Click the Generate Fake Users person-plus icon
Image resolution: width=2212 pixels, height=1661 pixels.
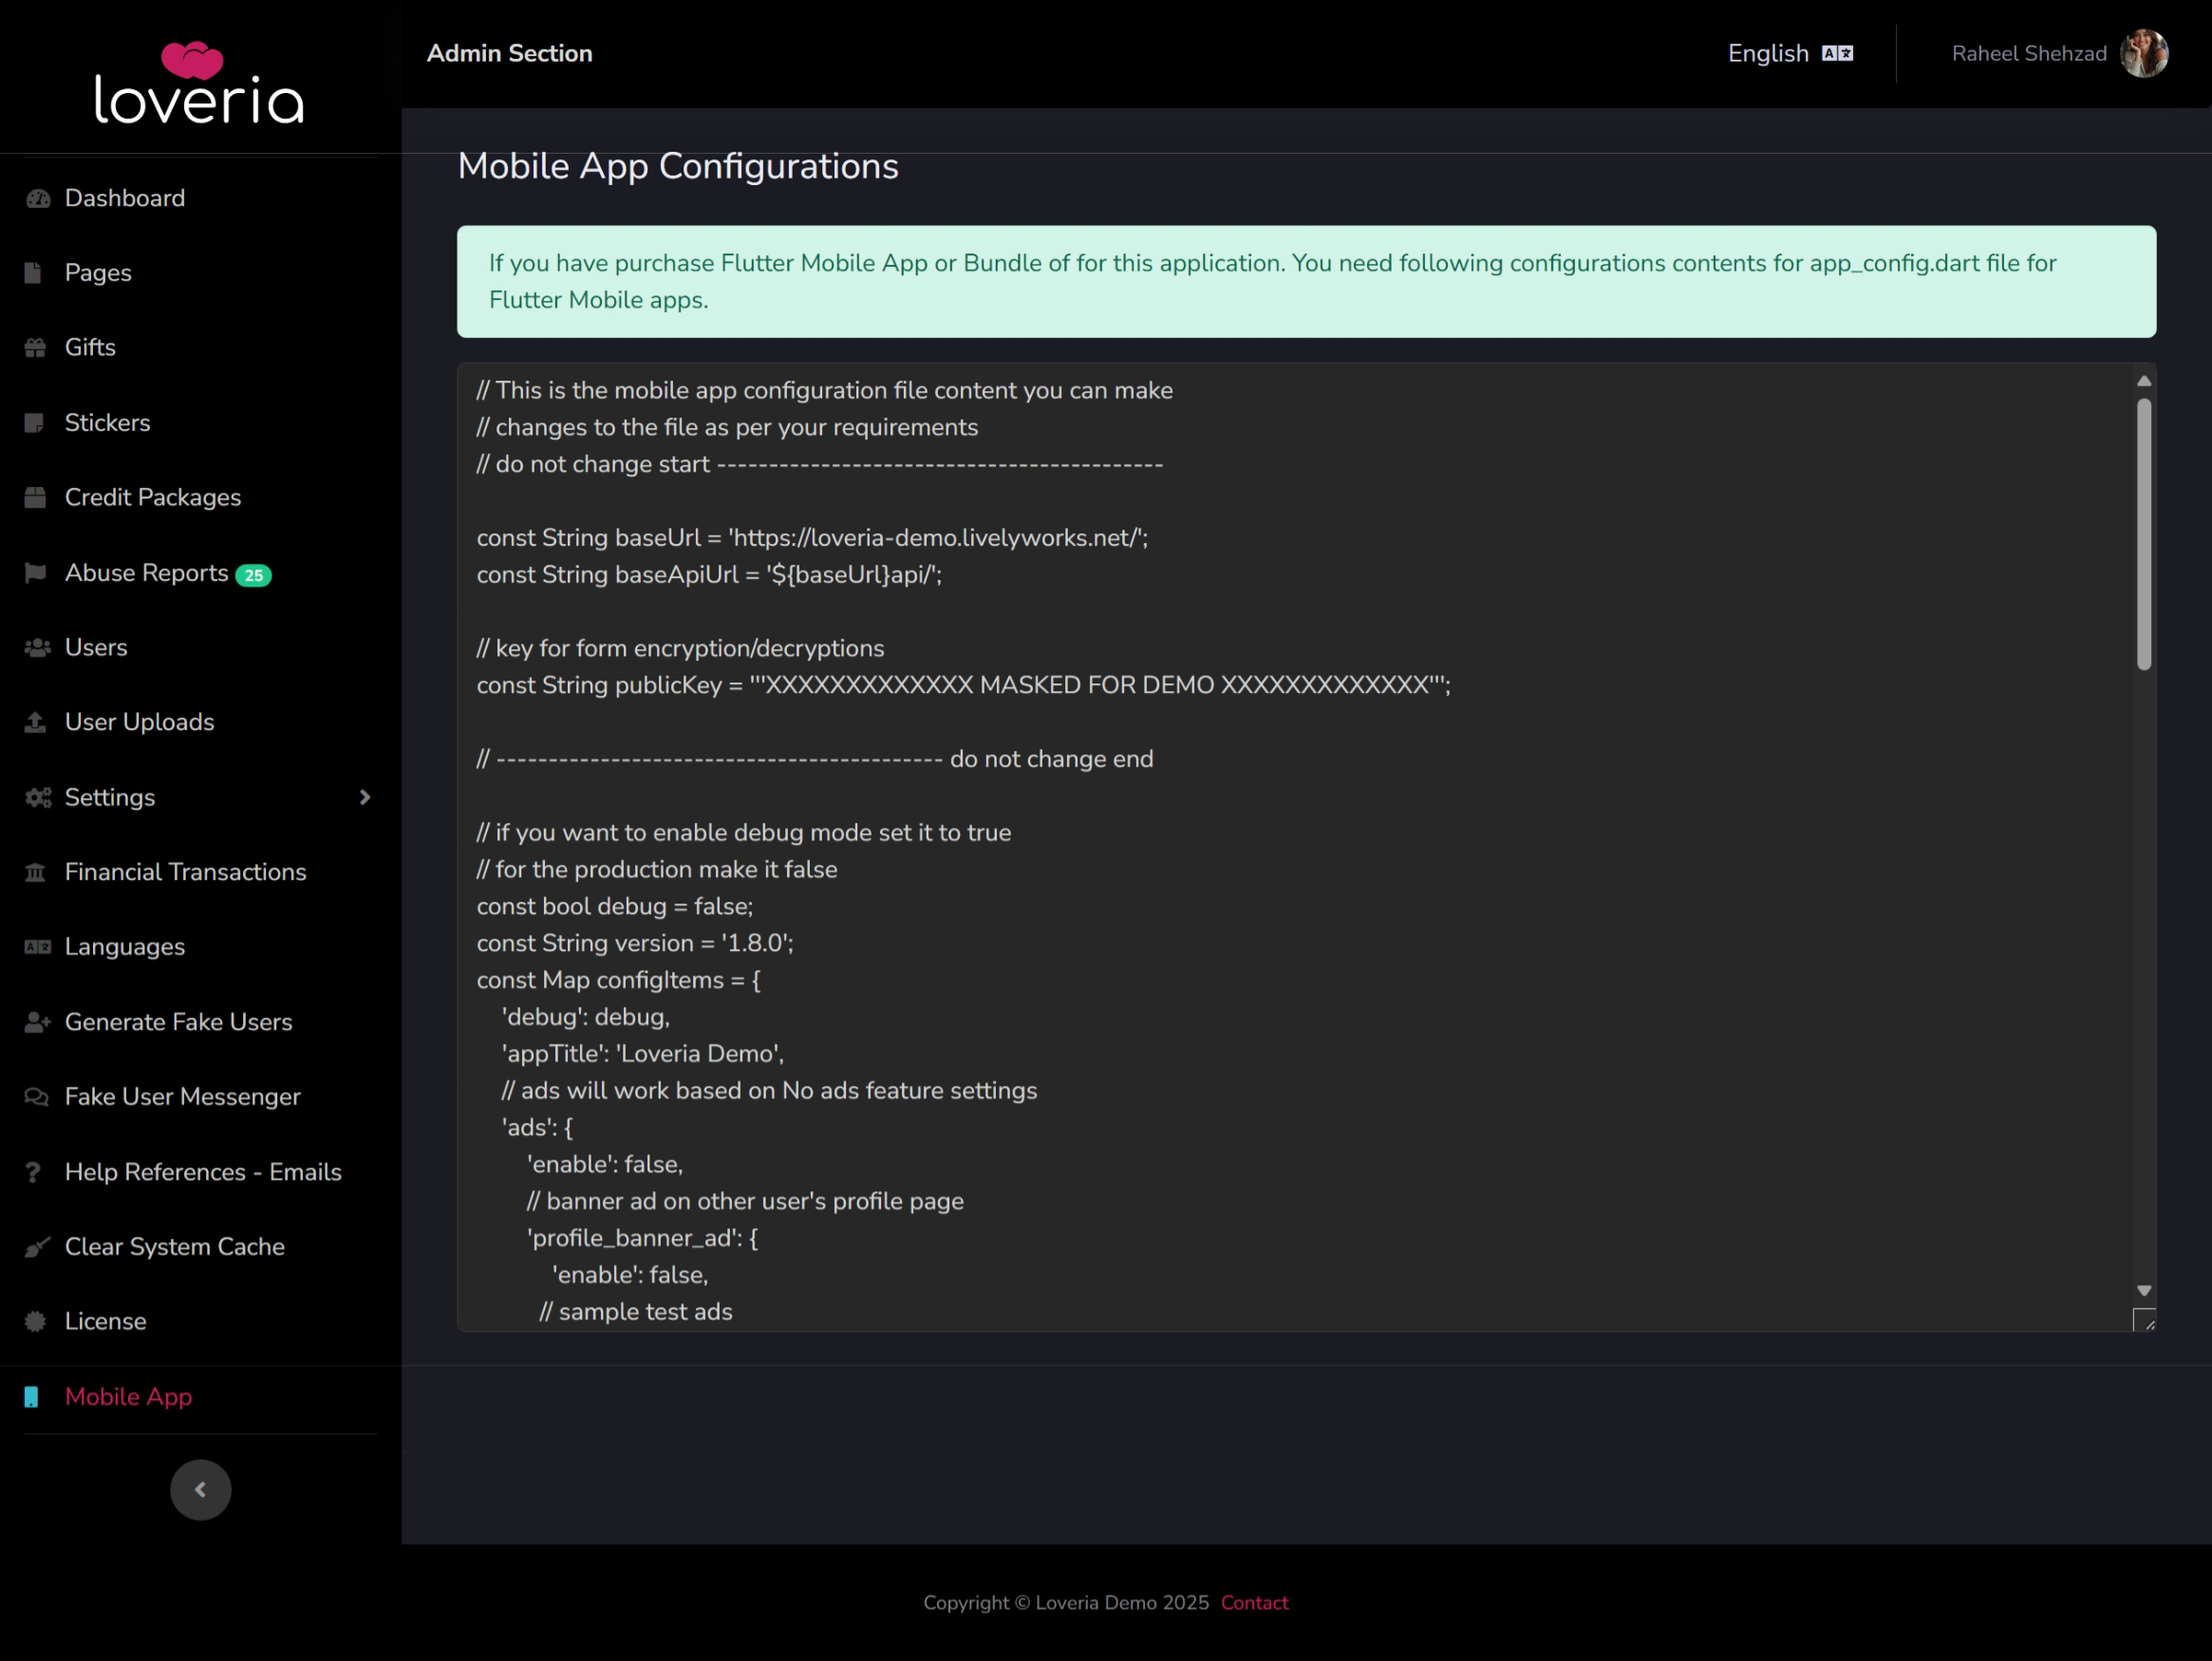pos(38,1022)
